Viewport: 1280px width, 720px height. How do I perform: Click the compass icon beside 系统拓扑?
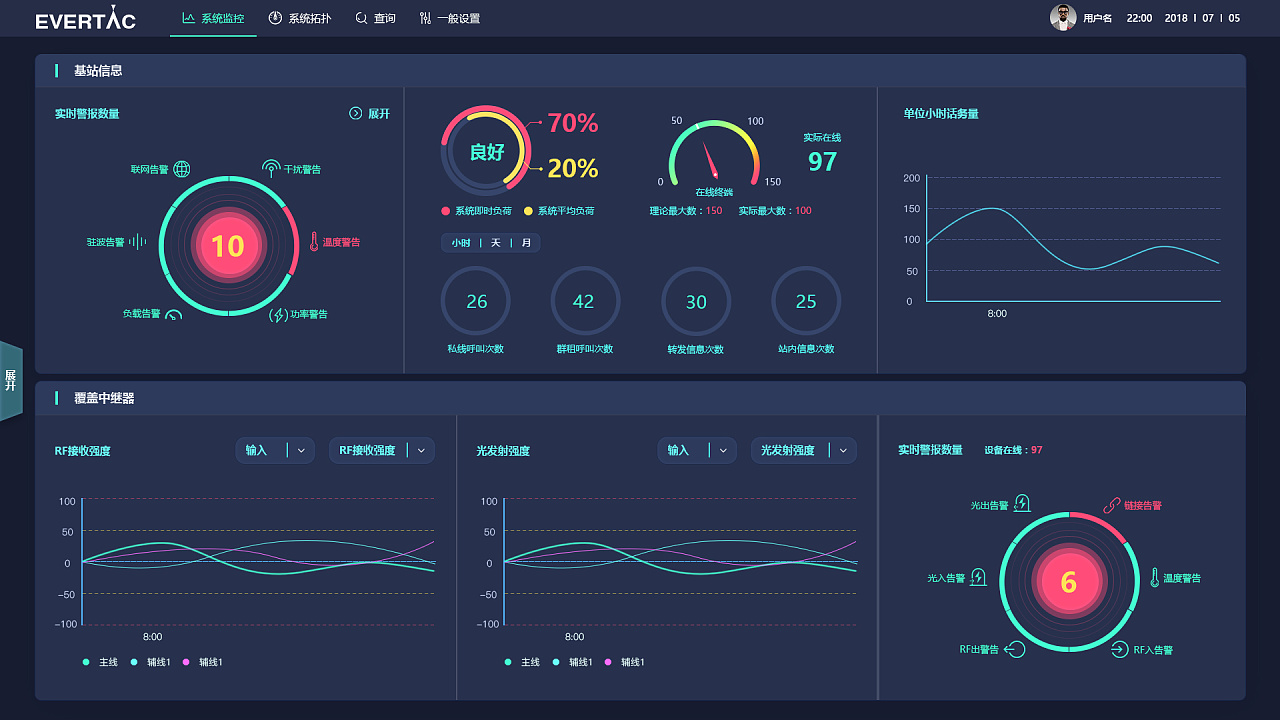pos(275,18)
